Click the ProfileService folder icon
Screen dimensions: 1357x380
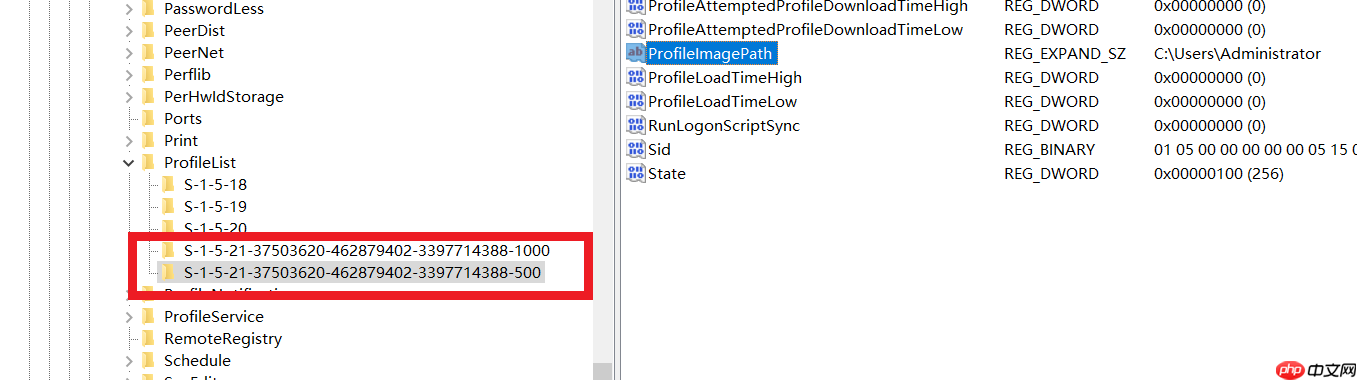(148, 316)
